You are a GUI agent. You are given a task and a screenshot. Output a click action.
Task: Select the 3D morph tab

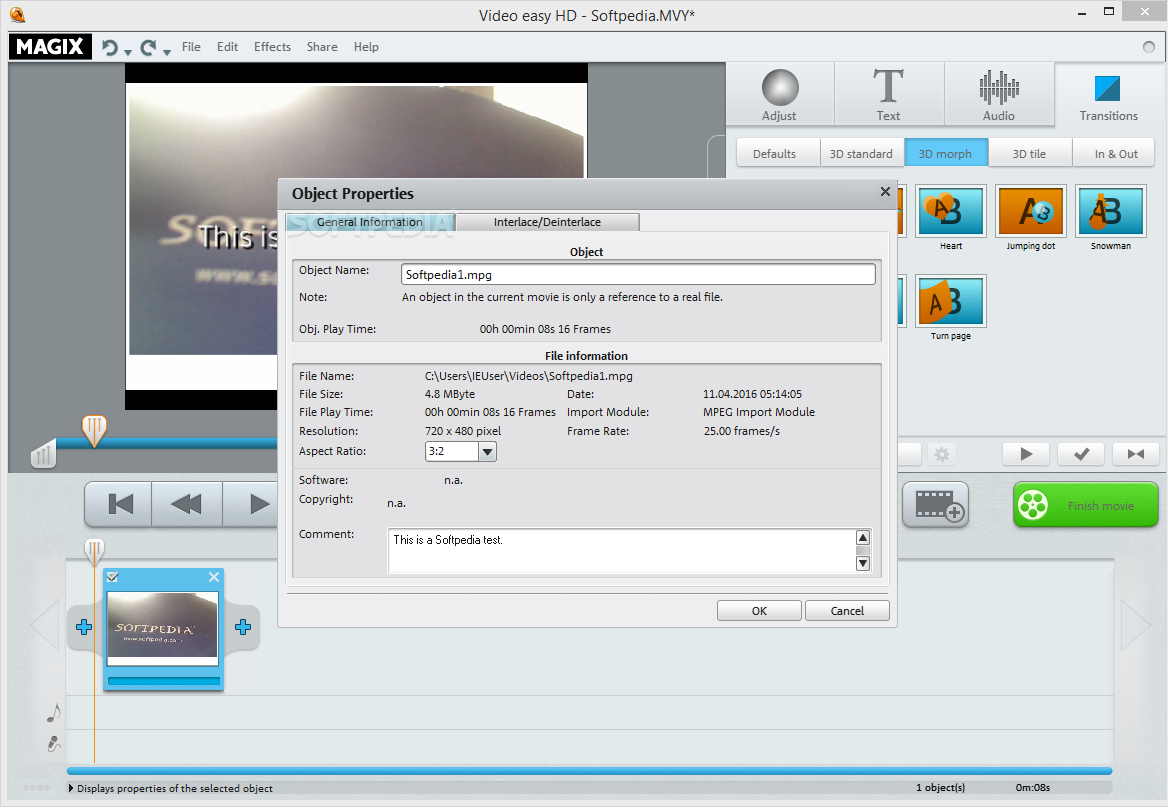pyautogui.click(x=945, y=154)
